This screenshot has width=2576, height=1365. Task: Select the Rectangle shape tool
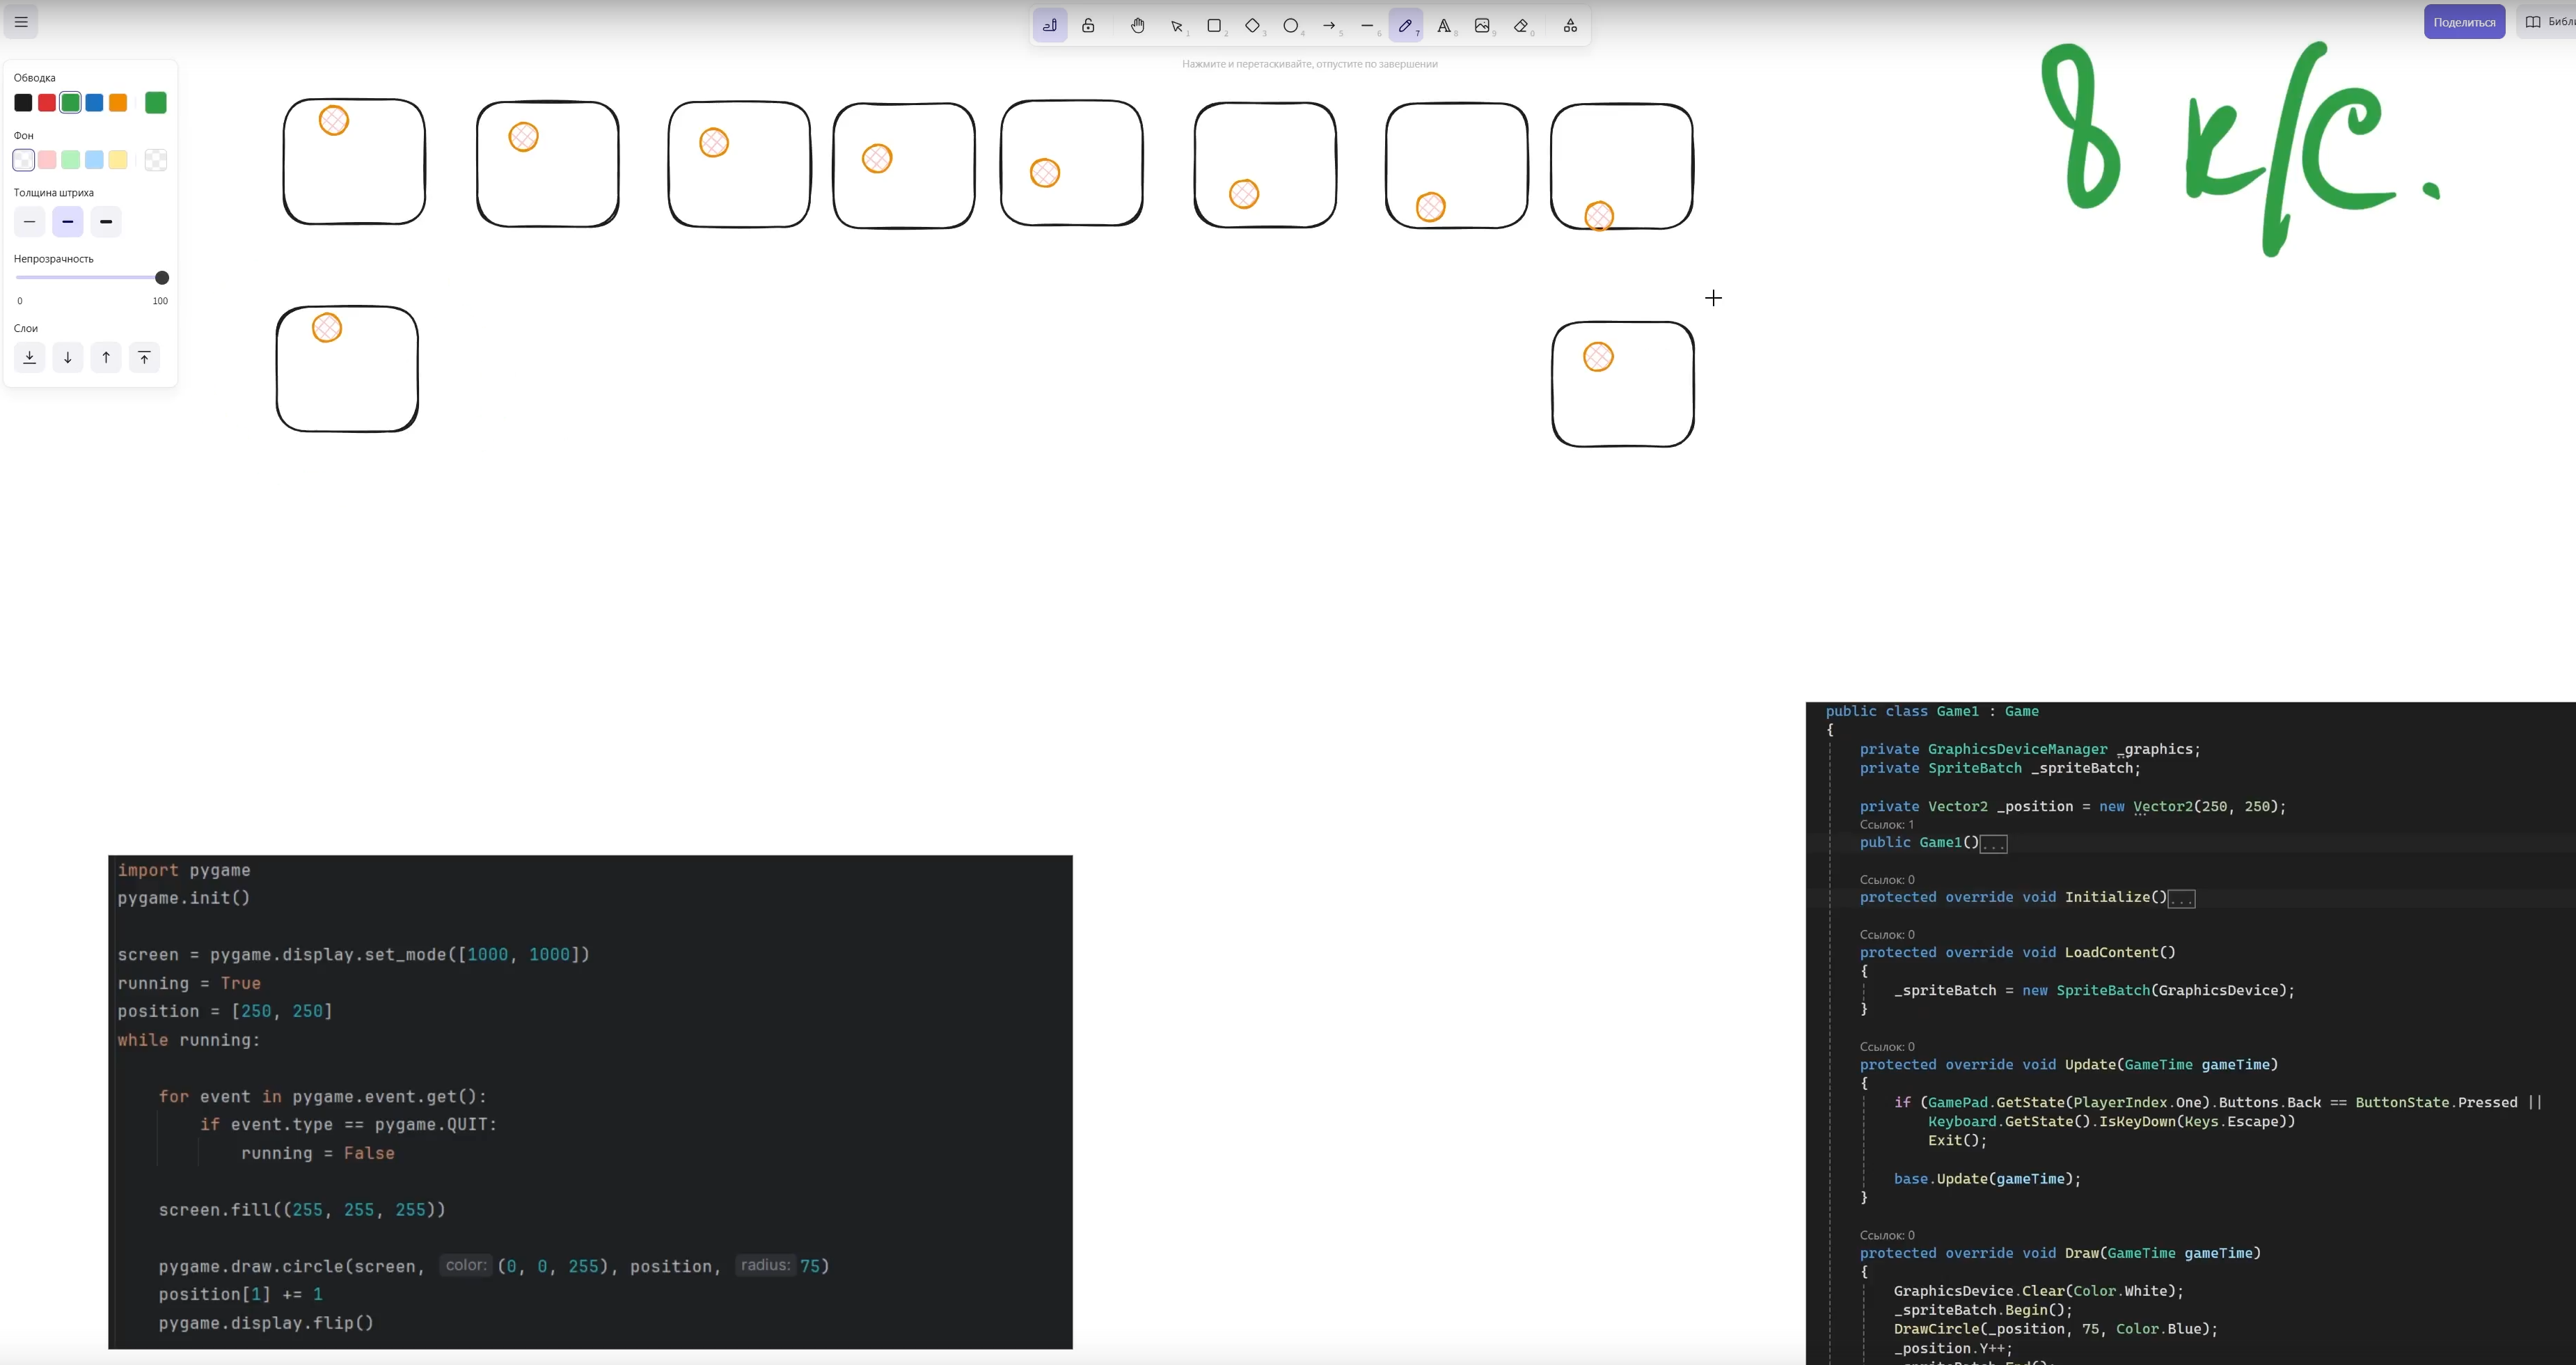1214,26
